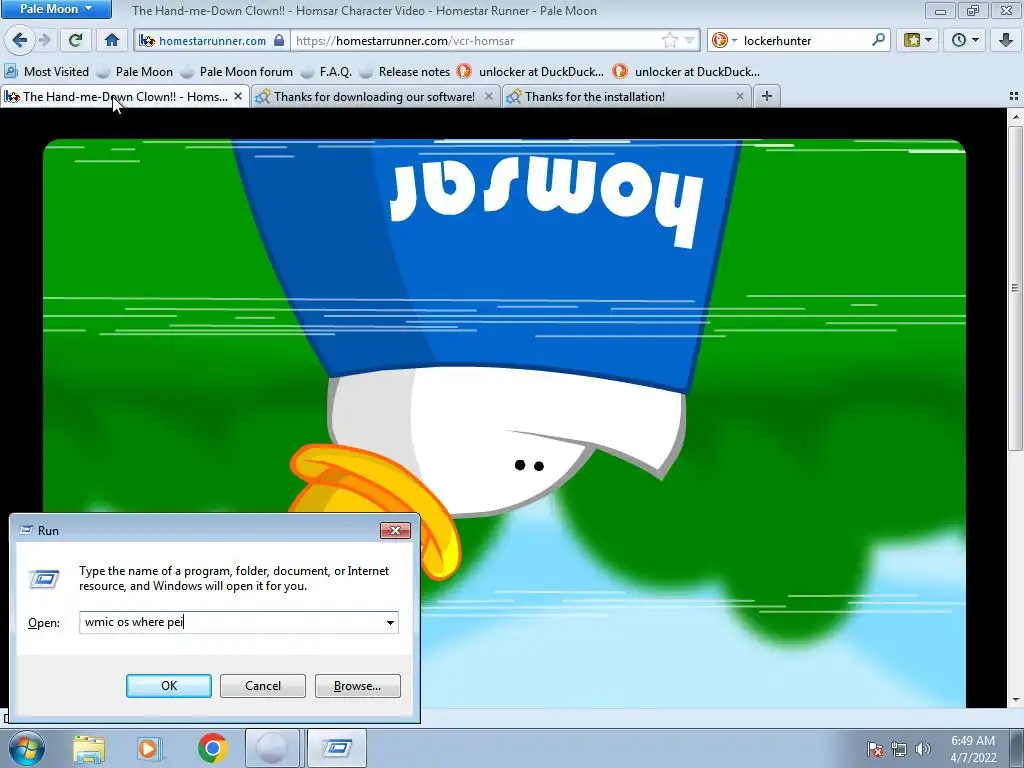Click the tab groups grid icon
1024x768 pixels.
coord(1014,96)
